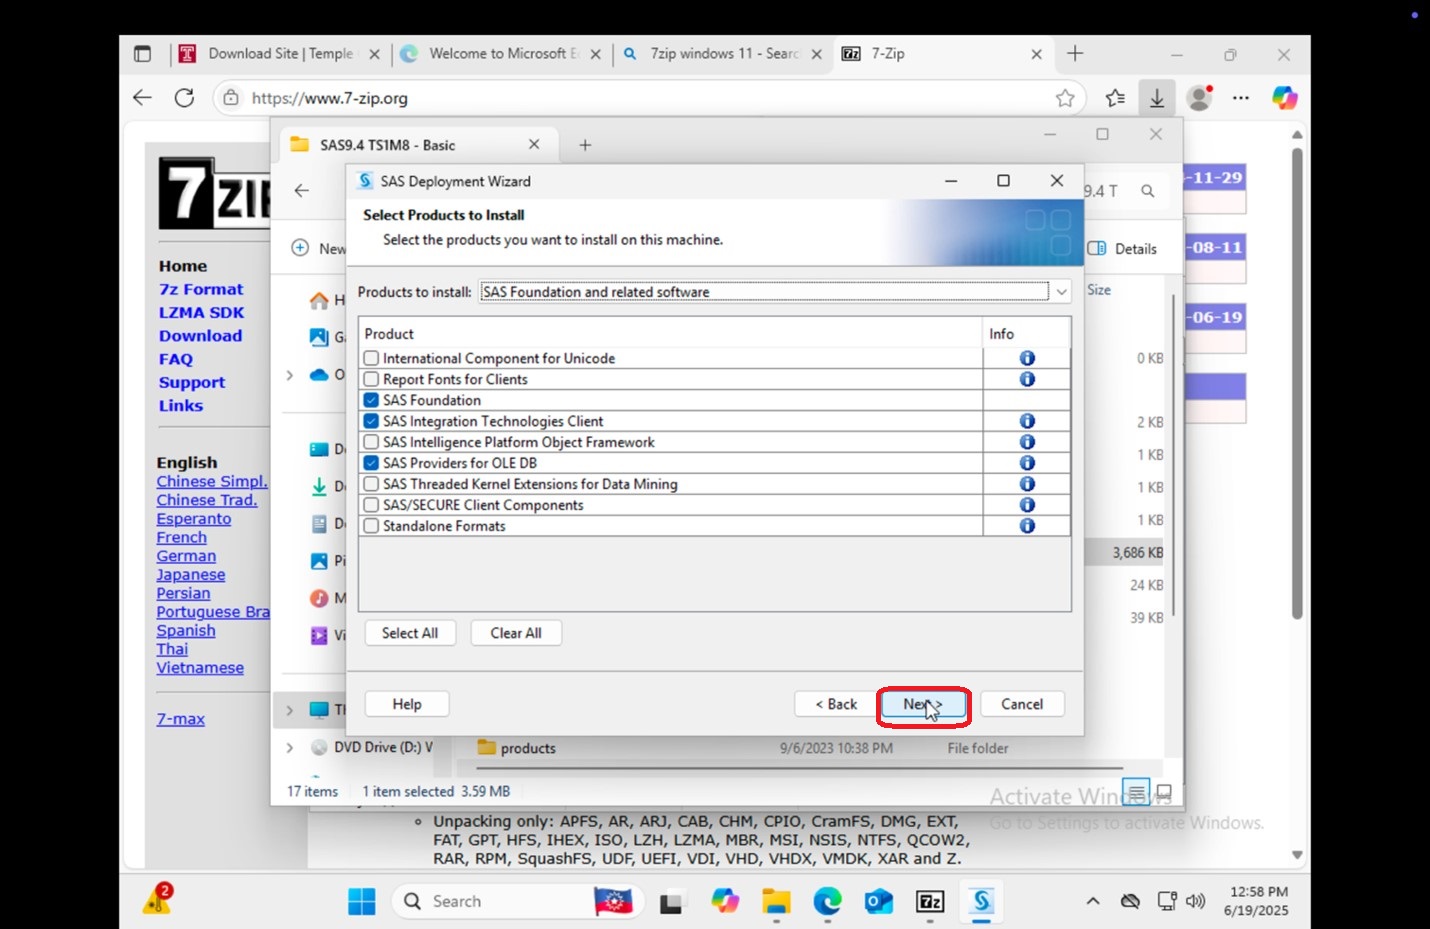Click File Explorer back arrow
This screenshot has width=1430, height=929.
301,190
